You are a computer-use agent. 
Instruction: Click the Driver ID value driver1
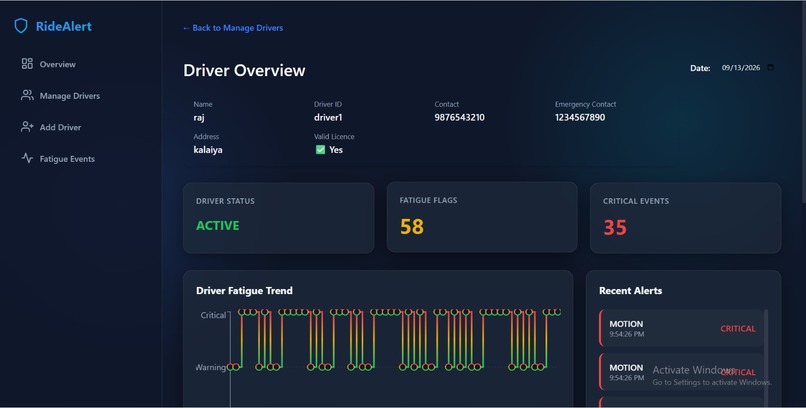tap(328, 117)
